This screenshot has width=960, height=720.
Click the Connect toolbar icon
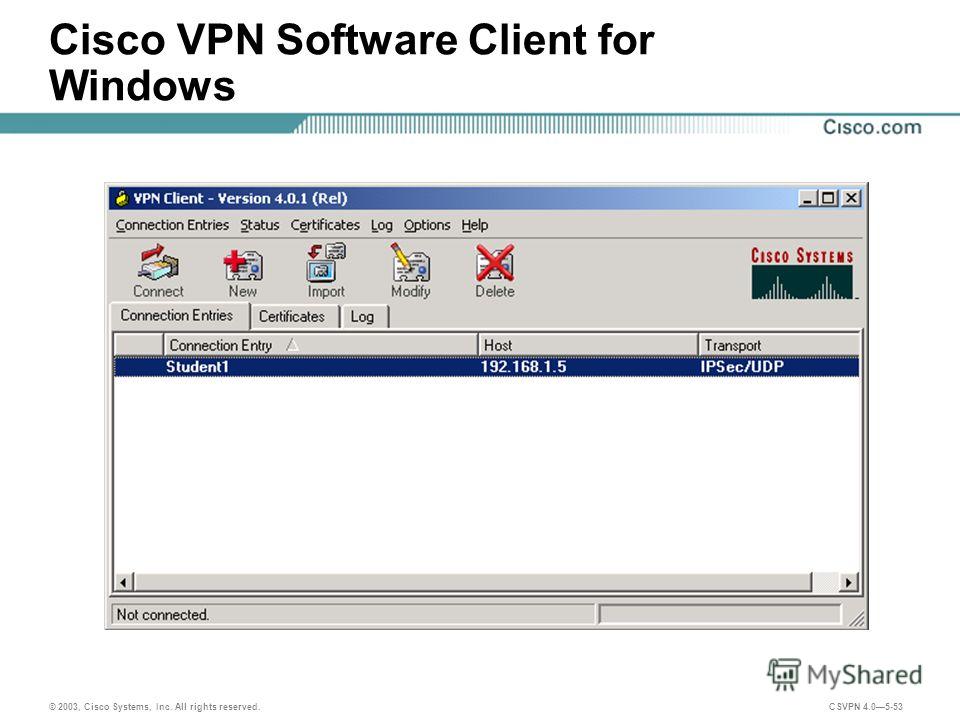tap(158, 271)
